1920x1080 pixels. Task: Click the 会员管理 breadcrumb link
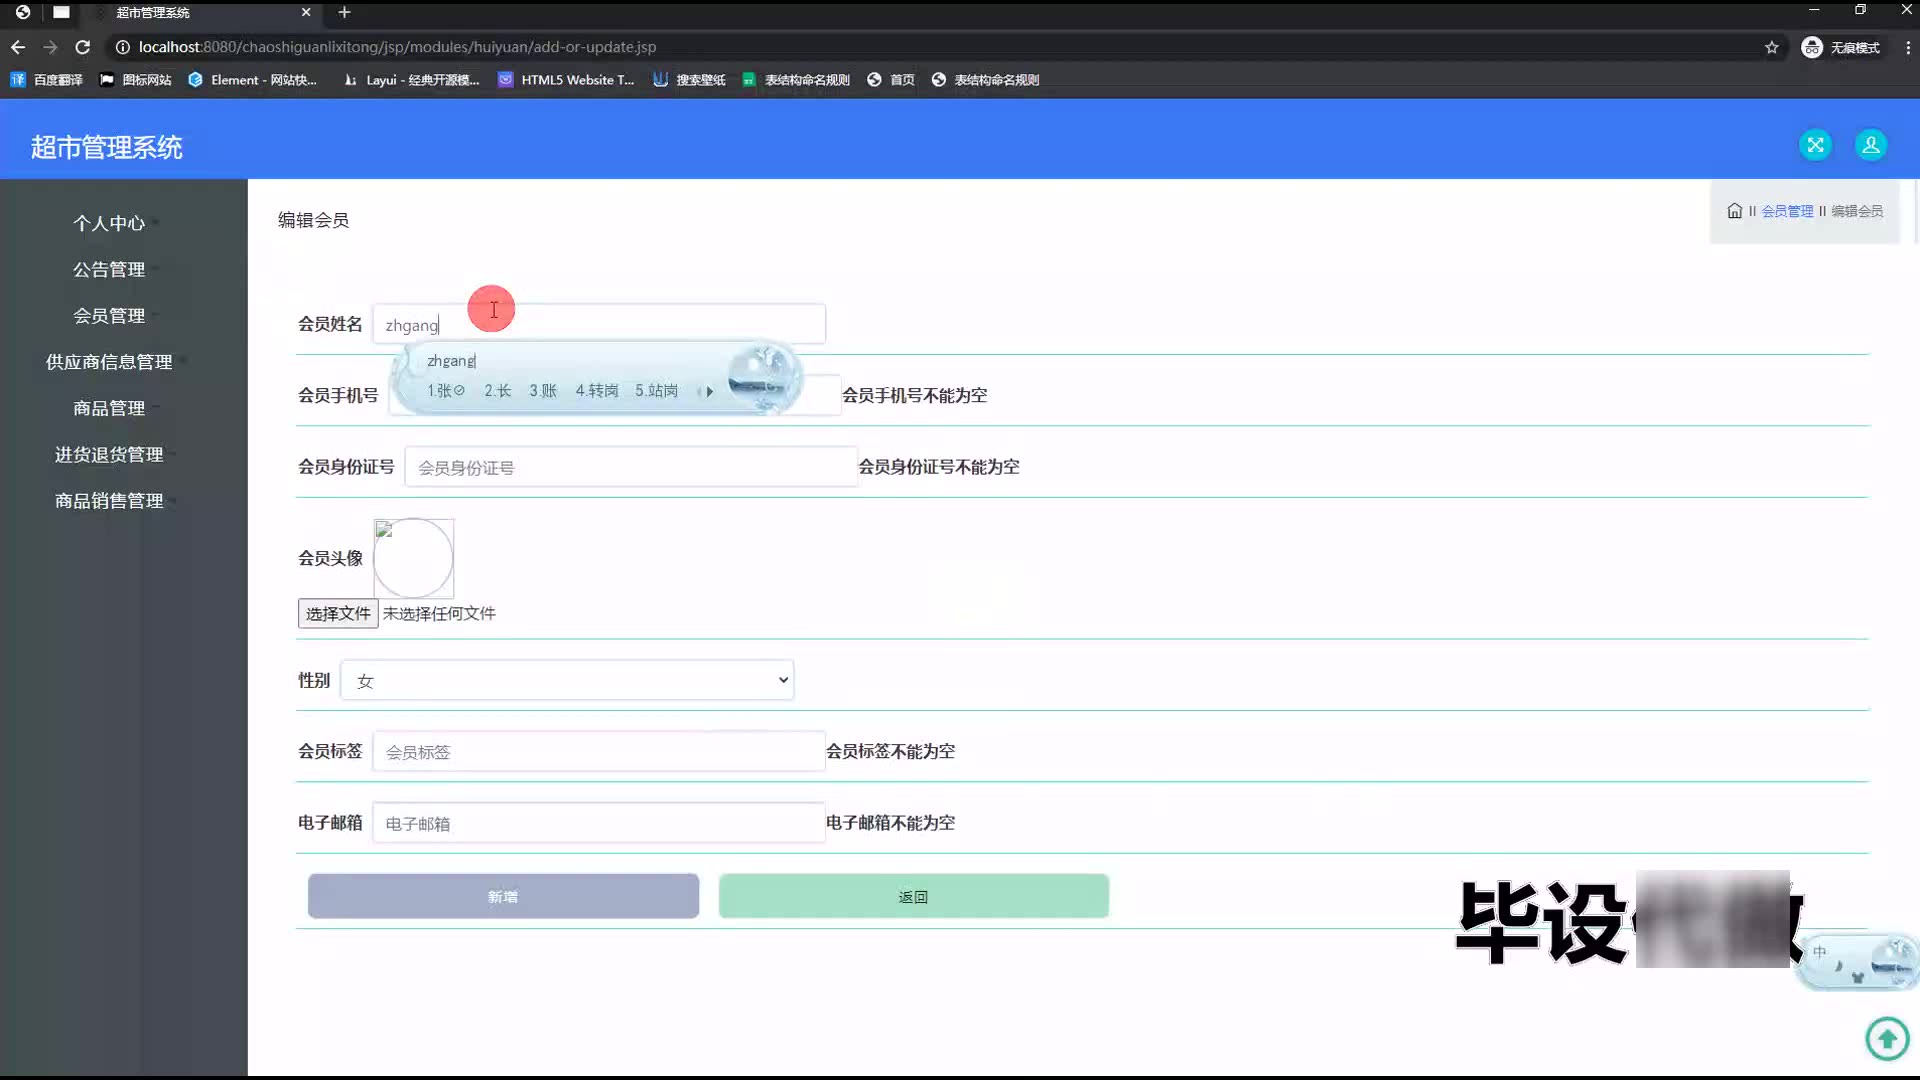point(1787,211)
